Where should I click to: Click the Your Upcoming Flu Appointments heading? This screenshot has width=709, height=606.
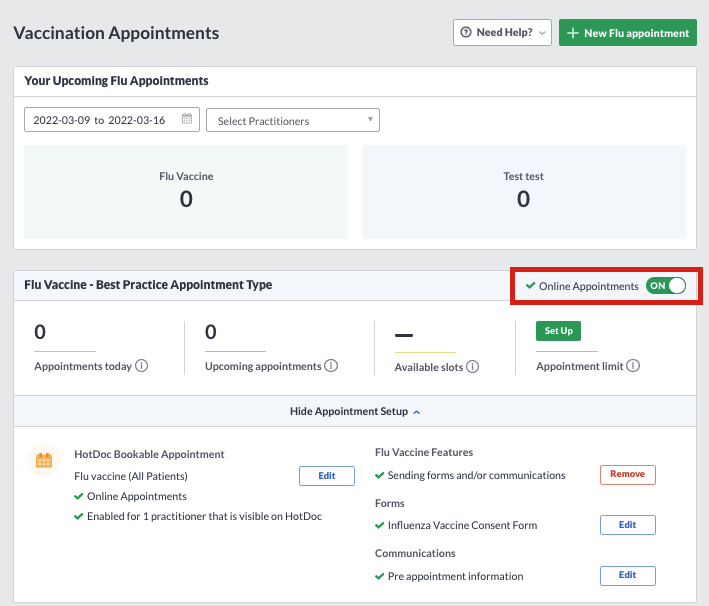(x=116, y=80)
